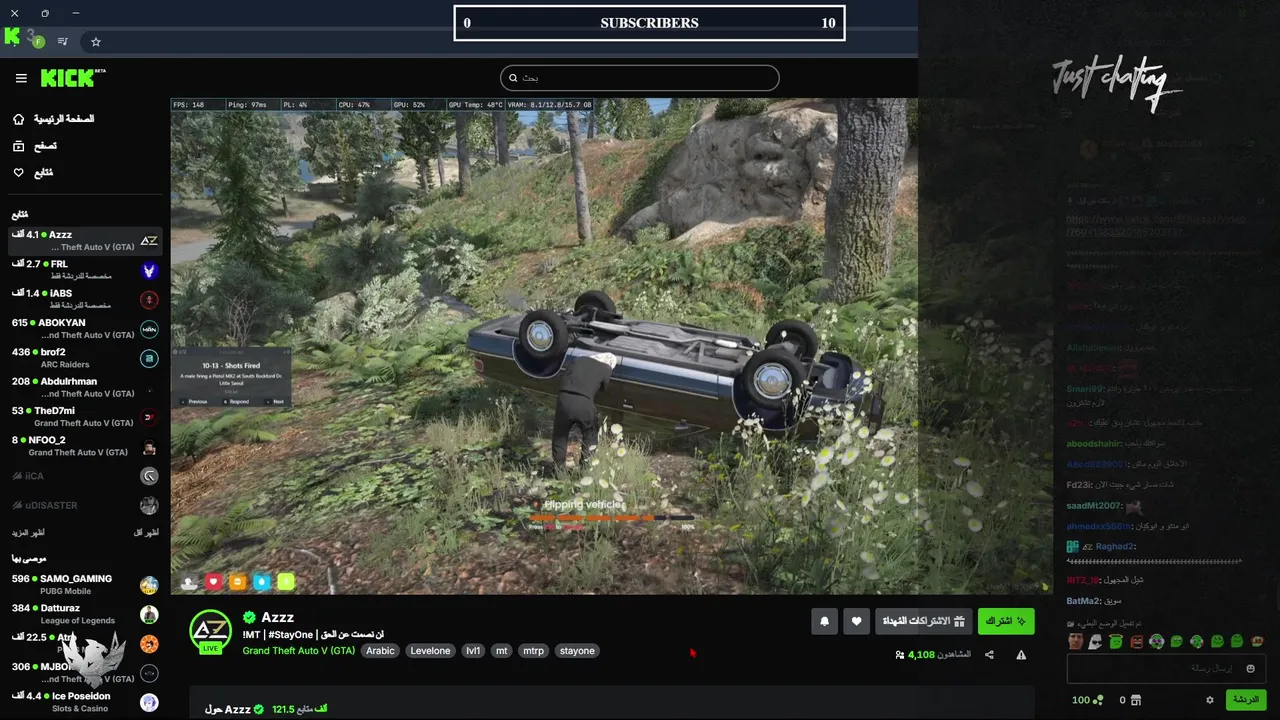The height and width of the screenshot is (720, 1280).
Task: Open ABOKYAN channel in sidebar
Action: click(84, 328)
